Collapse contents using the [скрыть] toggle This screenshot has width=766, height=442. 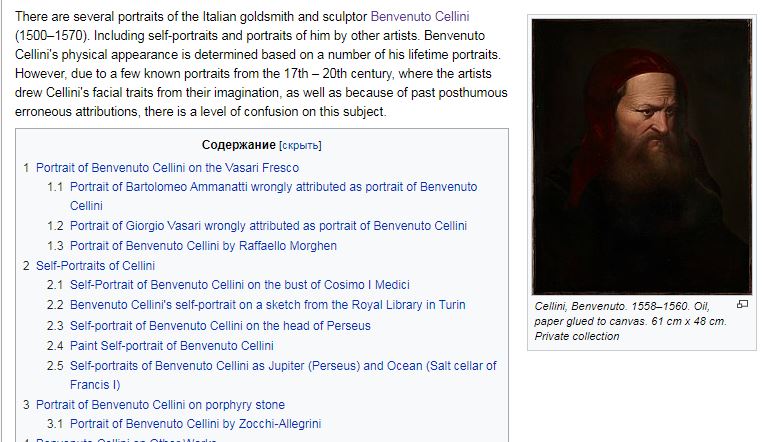[x=300, y=146]
